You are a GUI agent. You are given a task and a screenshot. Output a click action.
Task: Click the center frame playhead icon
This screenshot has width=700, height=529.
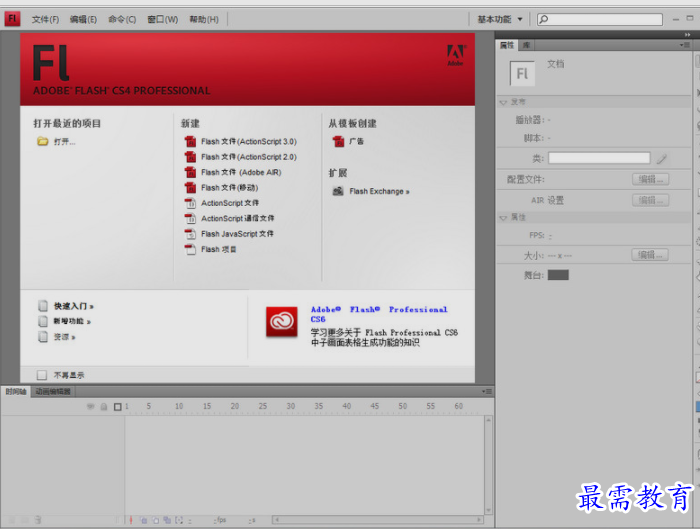[x=131, y=520]
